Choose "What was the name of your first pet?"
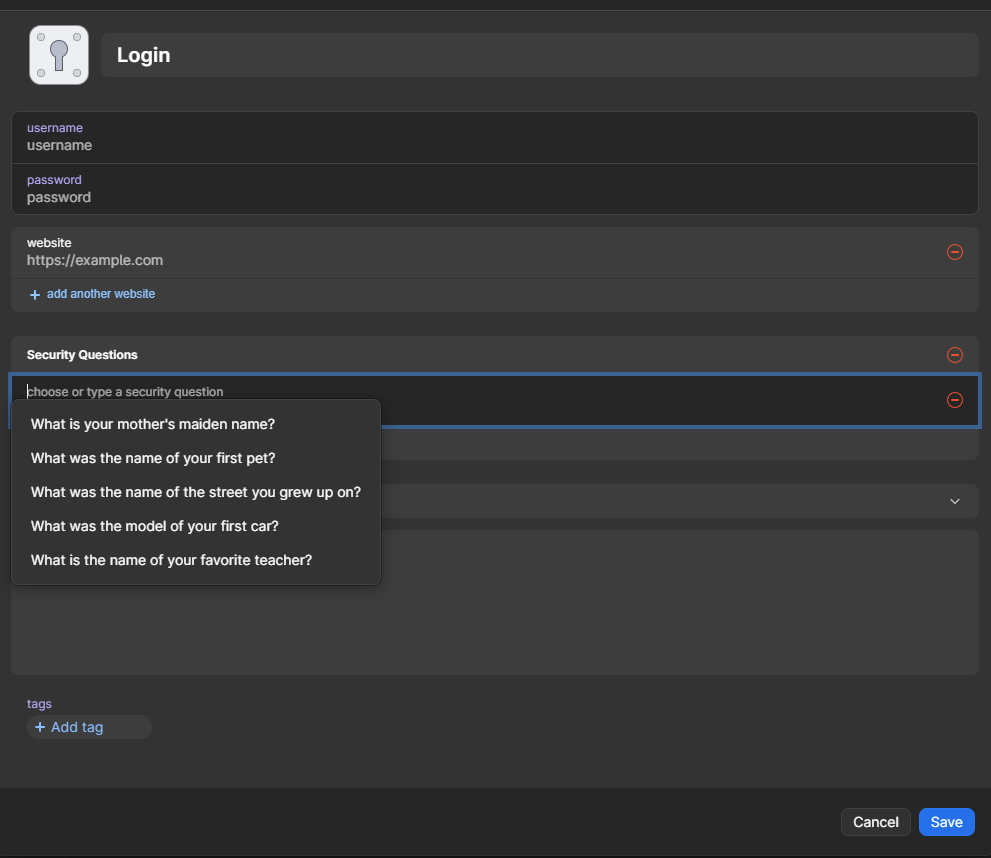This screenshot has width=991, height=858. [153, 458]
